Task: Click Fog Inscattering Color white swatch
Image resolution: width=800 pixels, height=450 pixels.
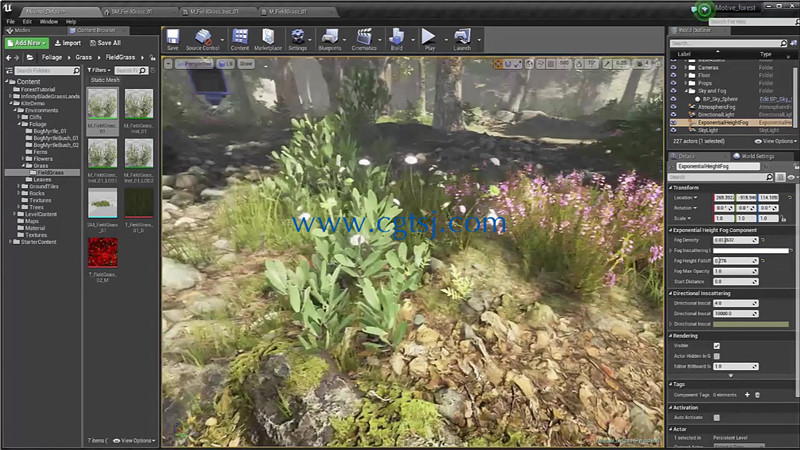Action: (x=751, y=251)
